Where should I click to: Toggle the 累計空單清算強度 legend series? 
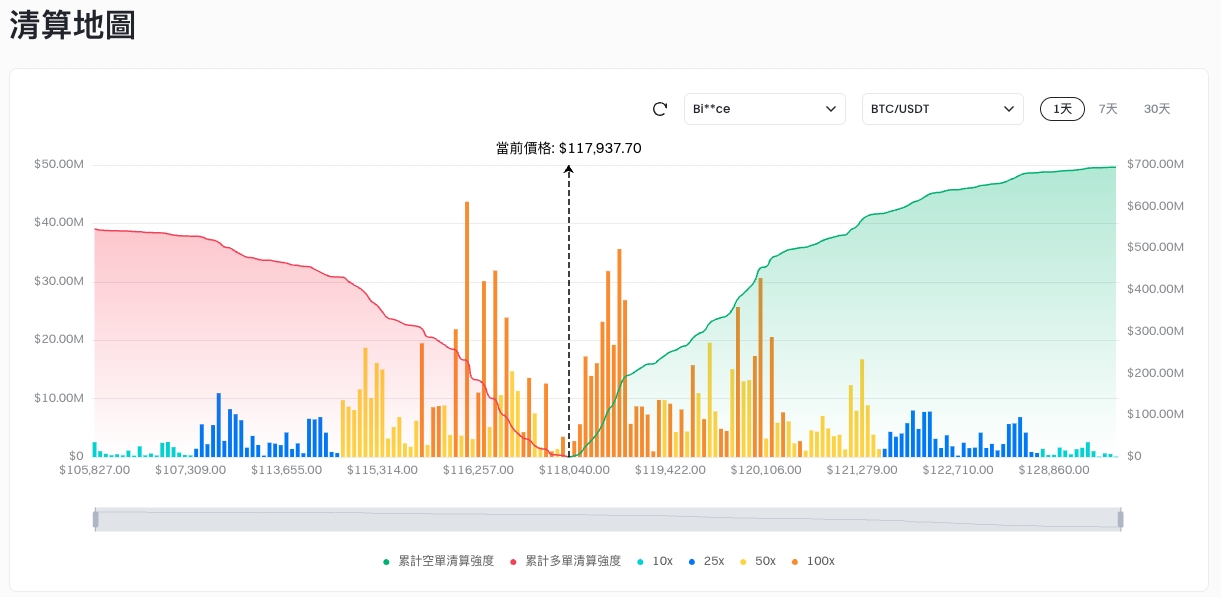pos(445,561)
